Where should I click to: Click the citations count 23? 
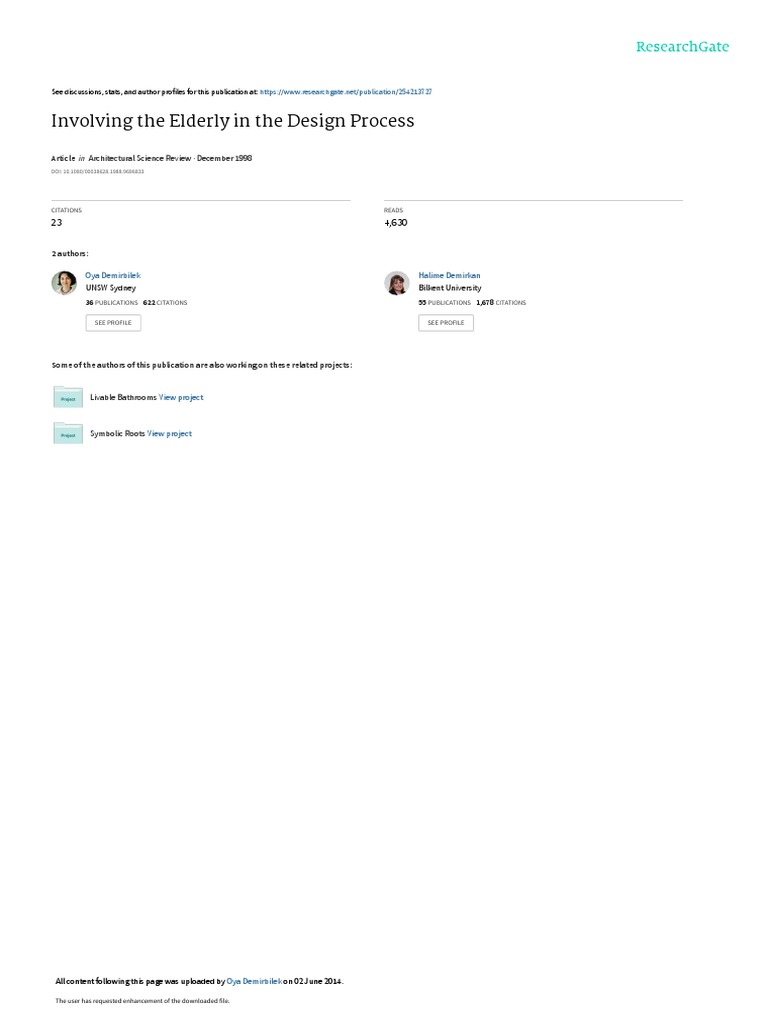(57, 223)
